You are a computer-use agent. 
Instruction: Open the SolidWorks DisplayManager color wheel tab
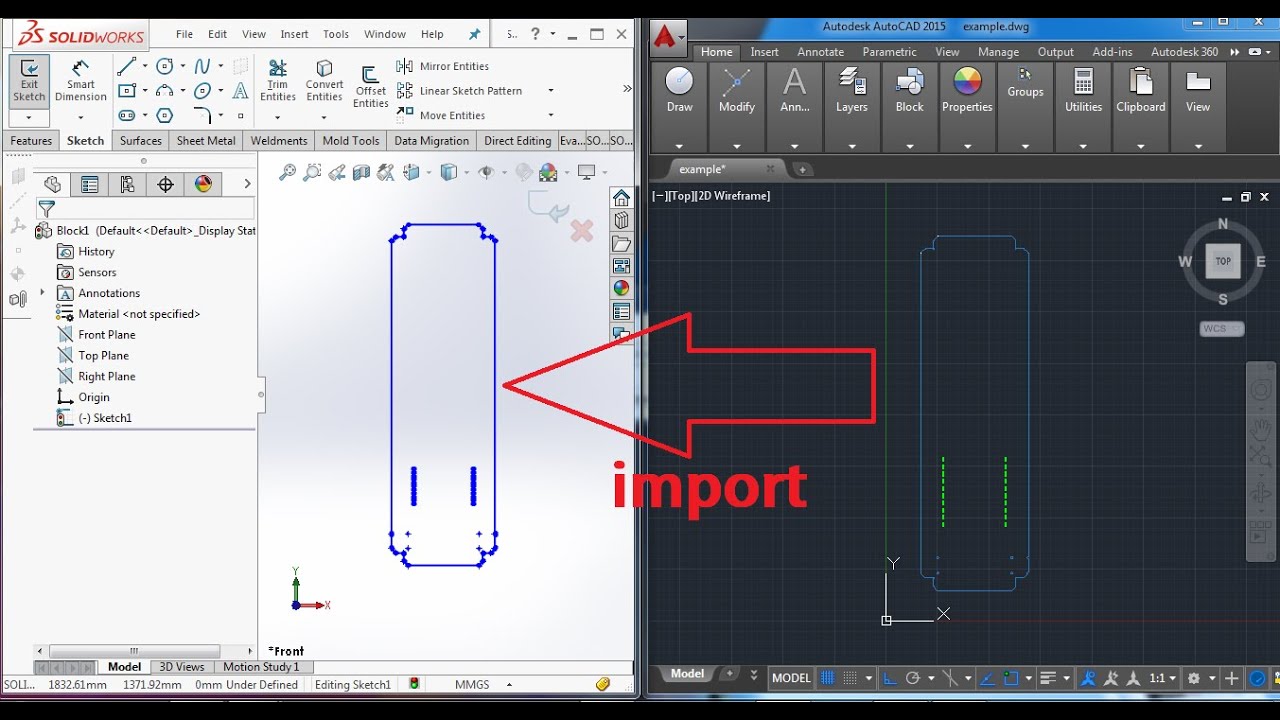click(x=203, y=184)
